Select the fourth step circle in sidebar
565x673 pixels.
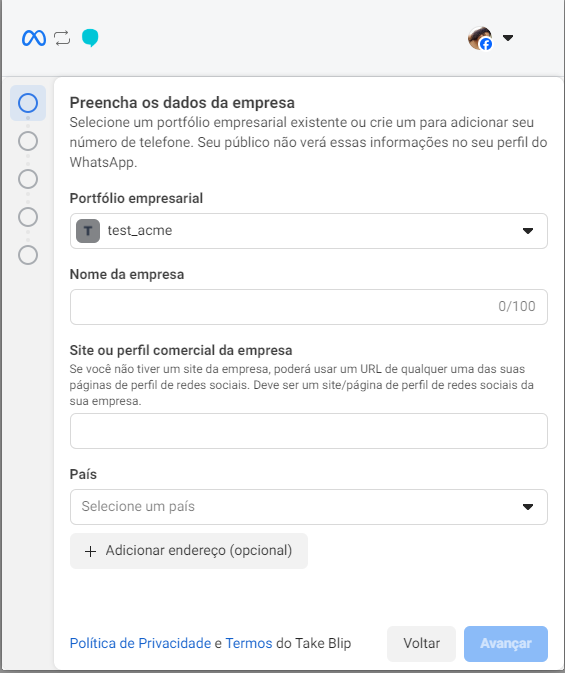click(x=28, y=217)
